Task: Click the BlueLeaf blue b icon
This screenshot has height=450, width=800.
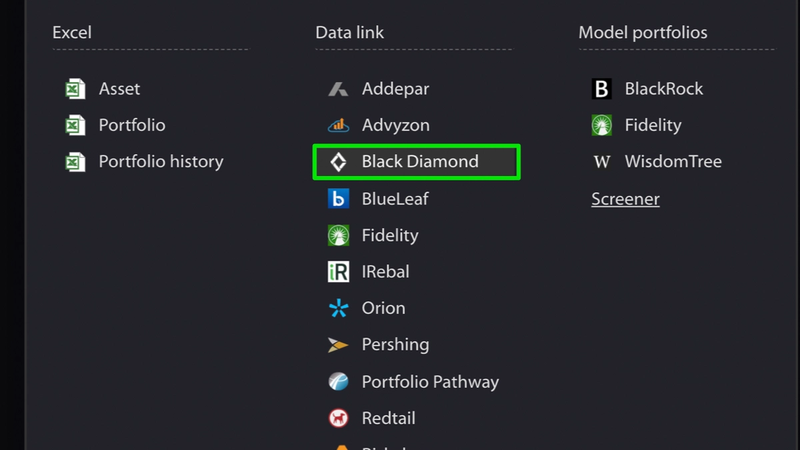Action: (338, 198)
